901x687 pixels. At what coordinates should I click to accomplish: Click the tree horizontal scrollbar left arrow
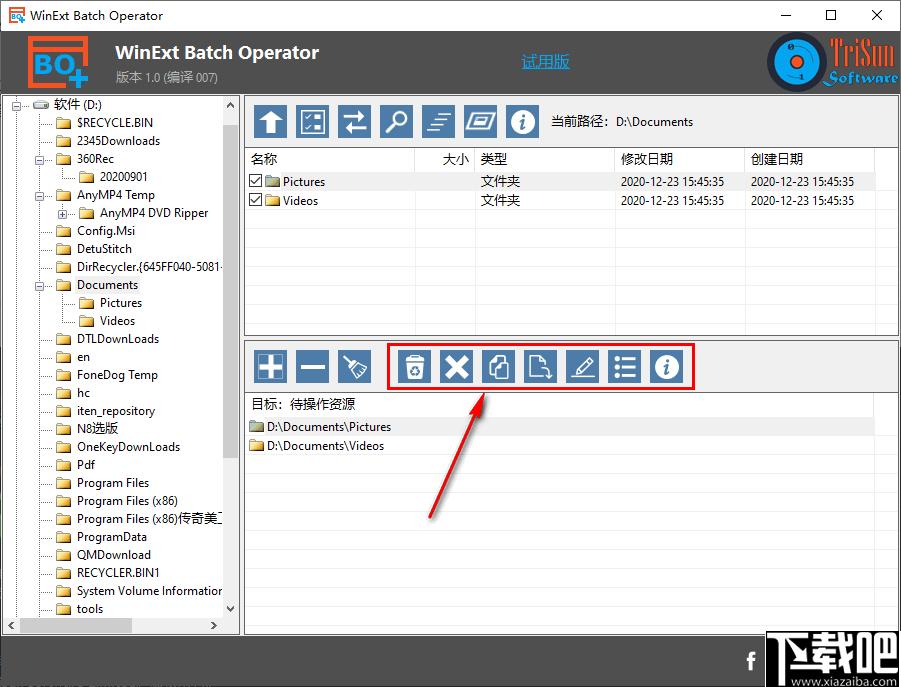coord(11,626)
